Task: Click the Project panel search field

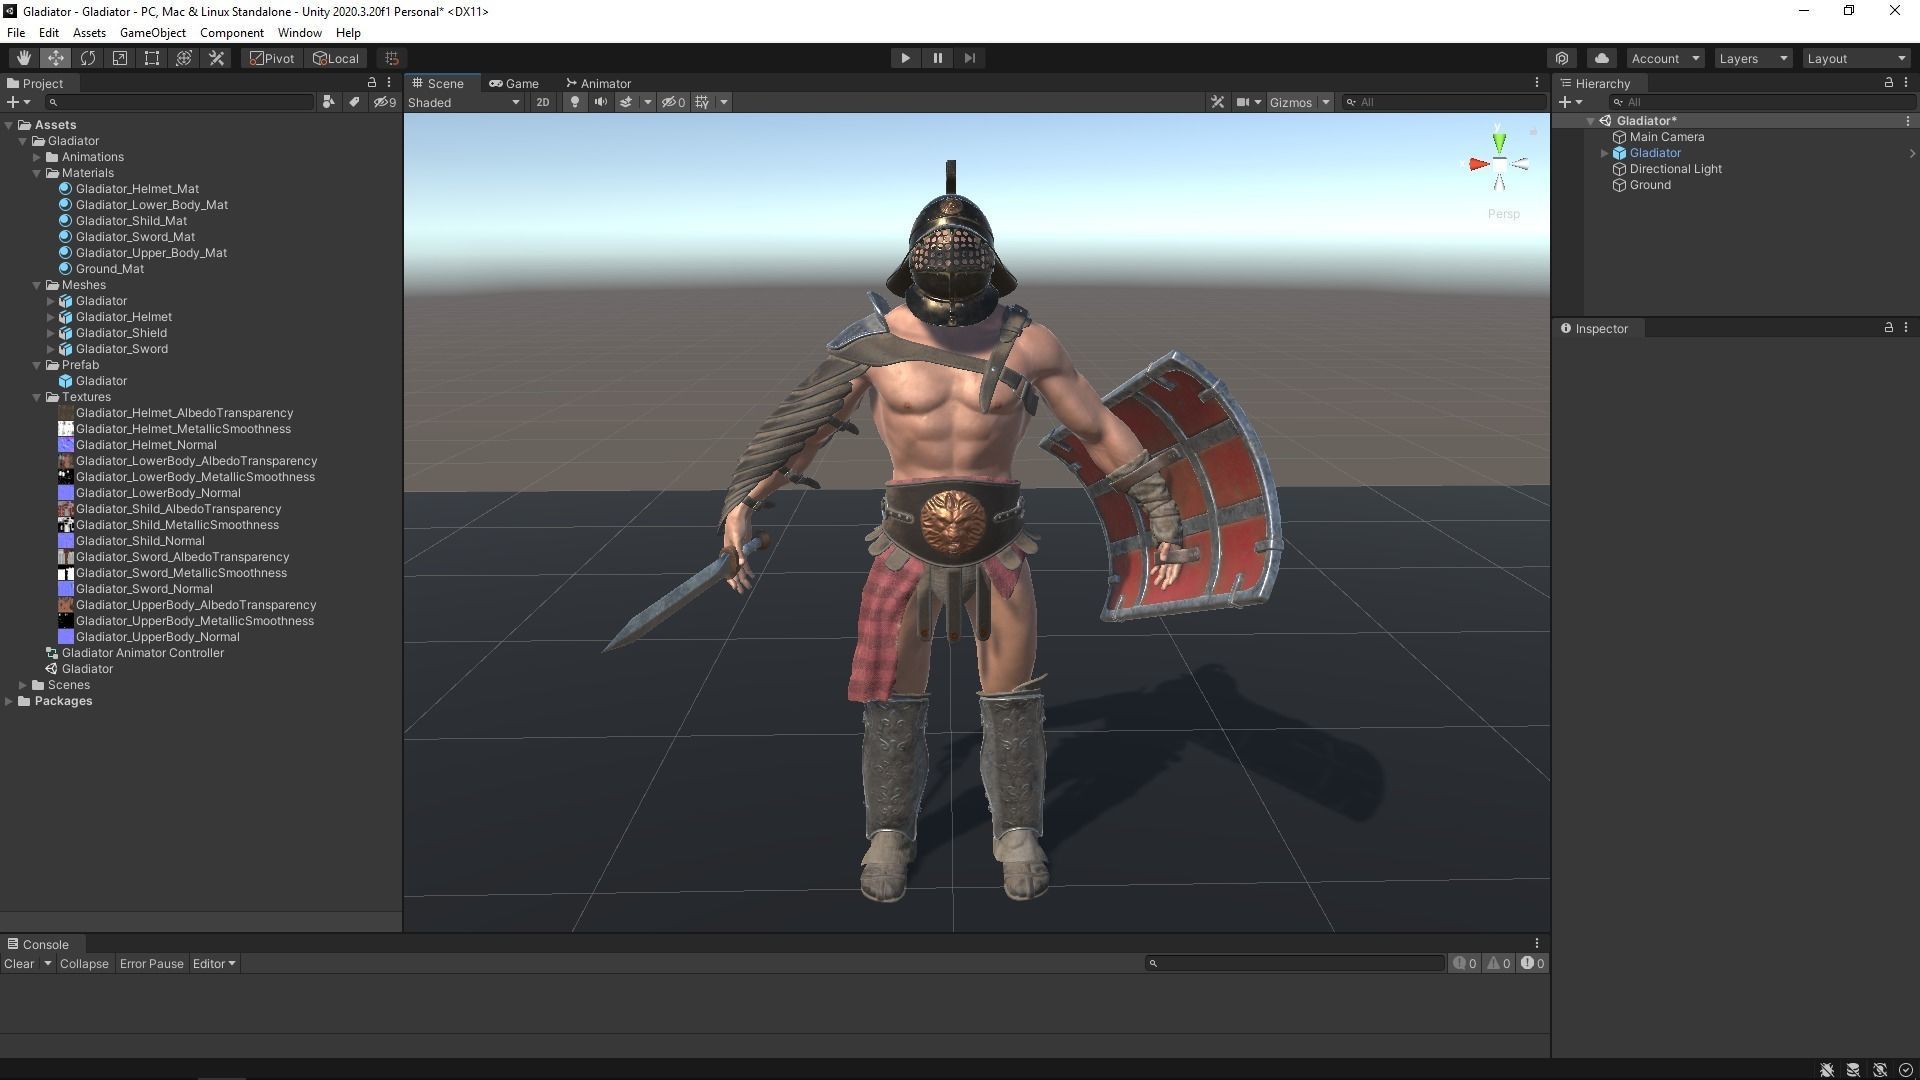Action: tap(180, 102)
